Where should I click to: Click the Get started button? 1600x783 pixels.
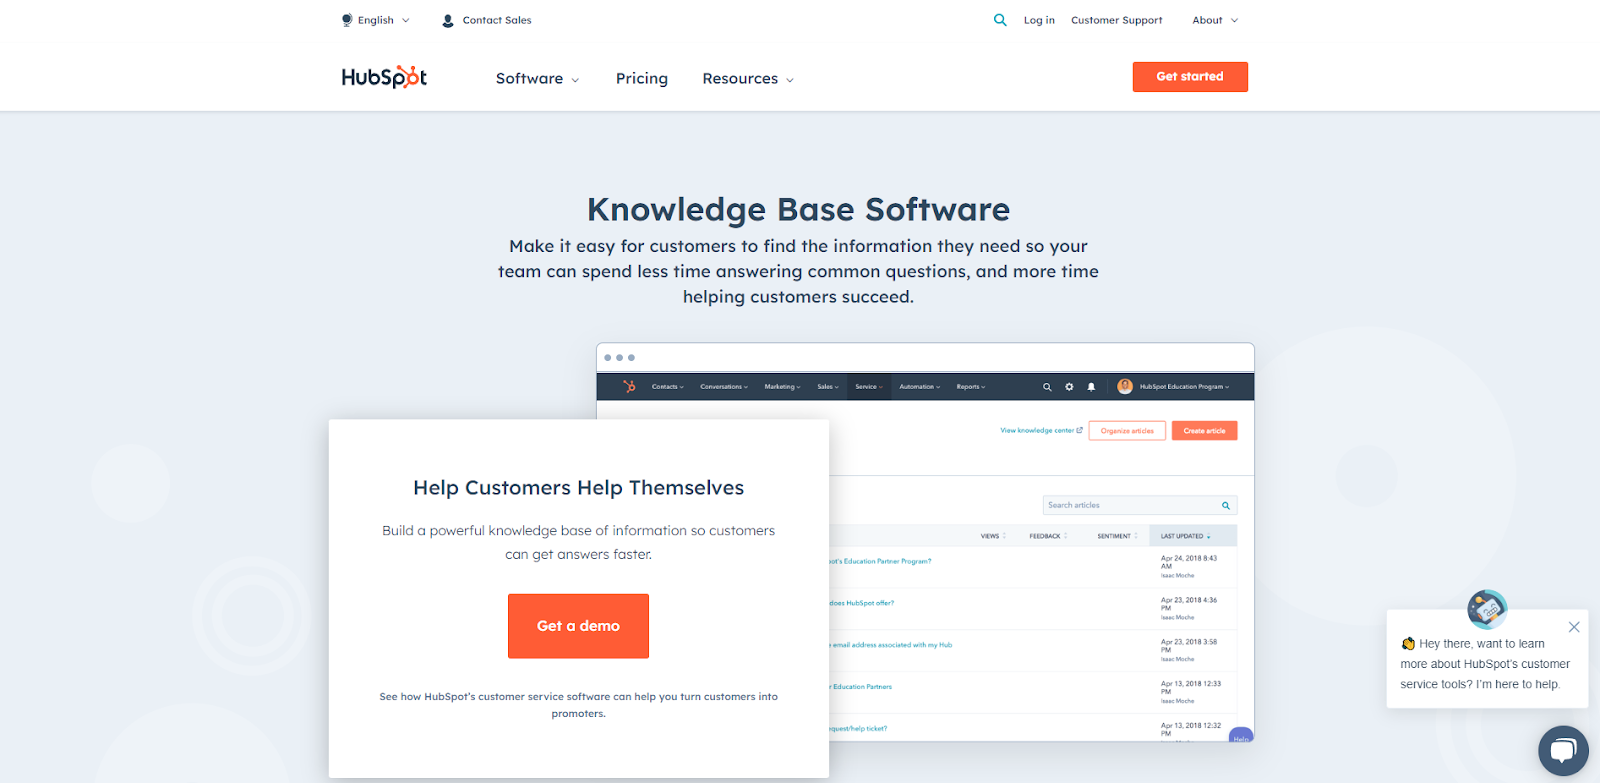pyautogui.click(x=1190, y=77)
